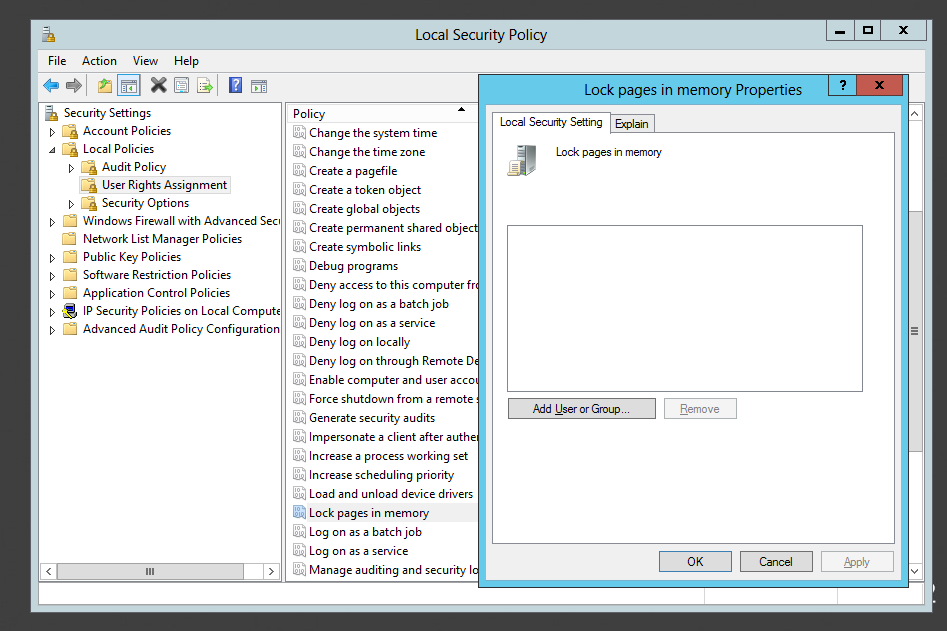The image size is (947, 631).
Task: Click the OK button in dialog
Action: point(695,562)
